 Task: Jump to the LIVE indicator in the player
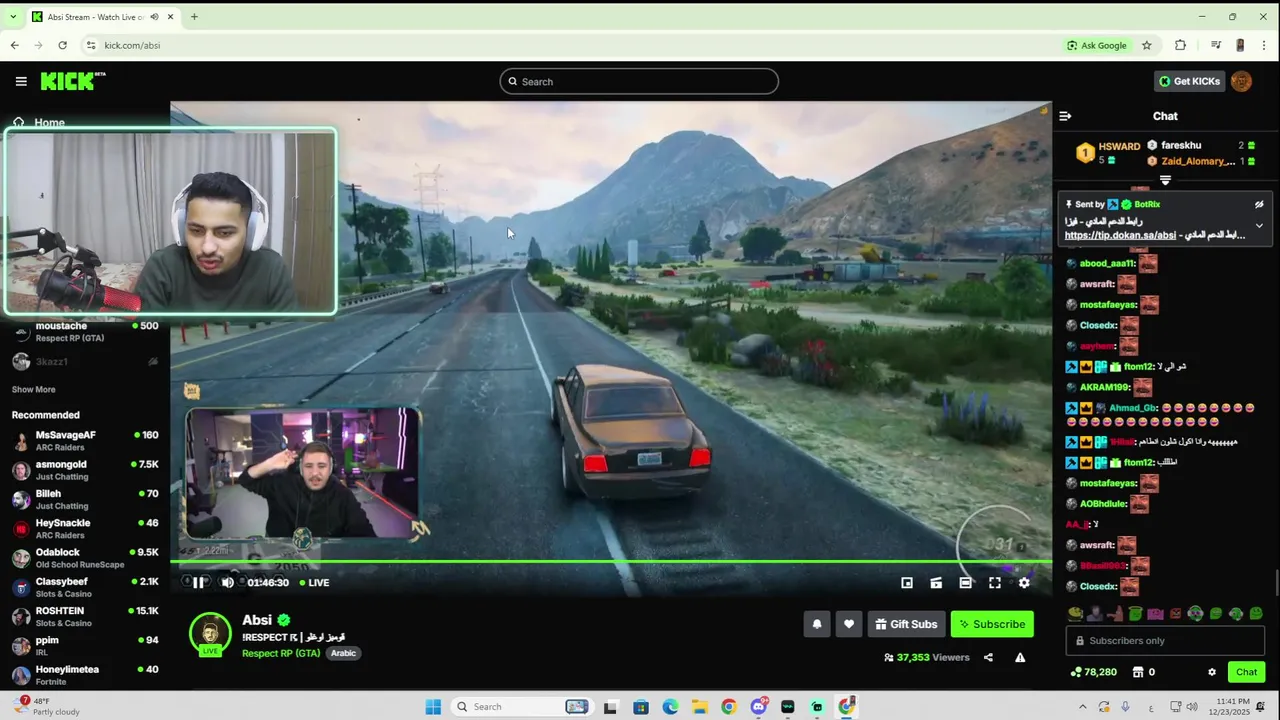(x=314, y=582)
